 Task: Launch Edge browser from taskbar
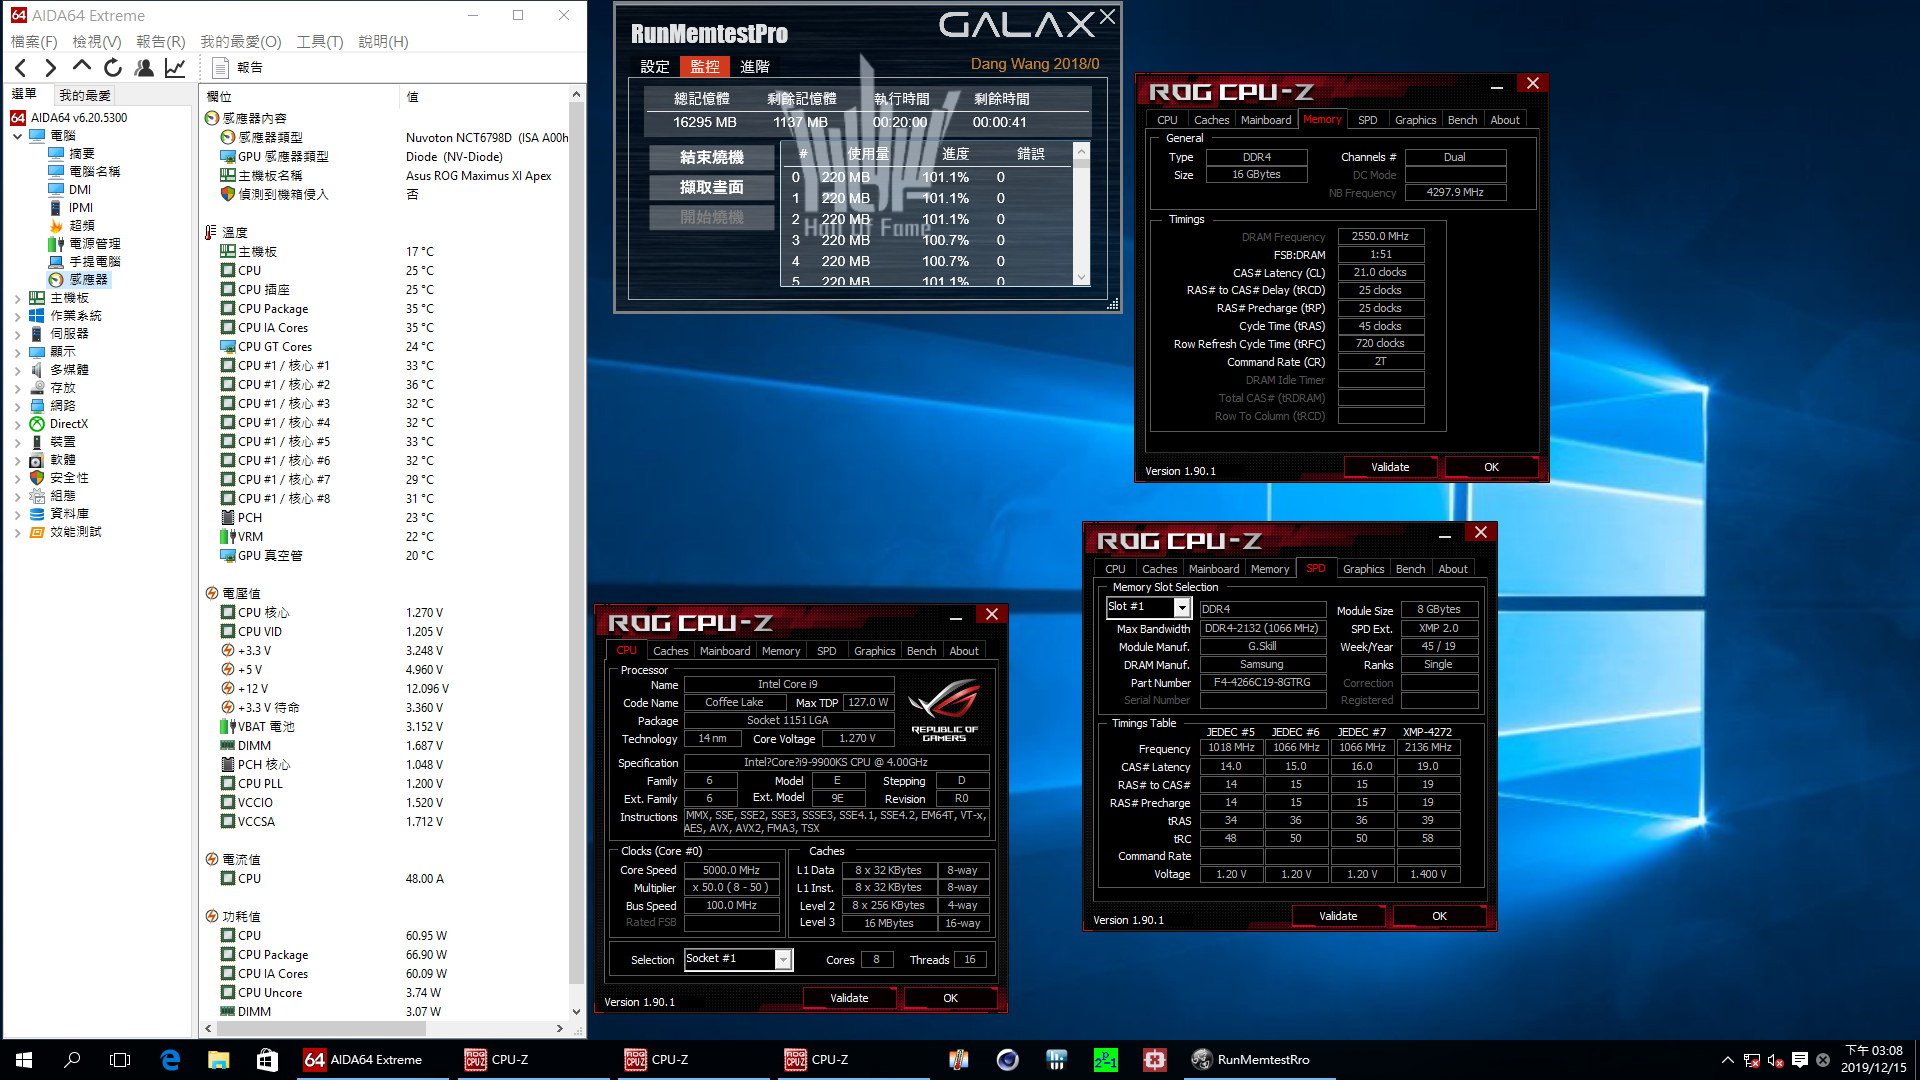[170, 1060]
